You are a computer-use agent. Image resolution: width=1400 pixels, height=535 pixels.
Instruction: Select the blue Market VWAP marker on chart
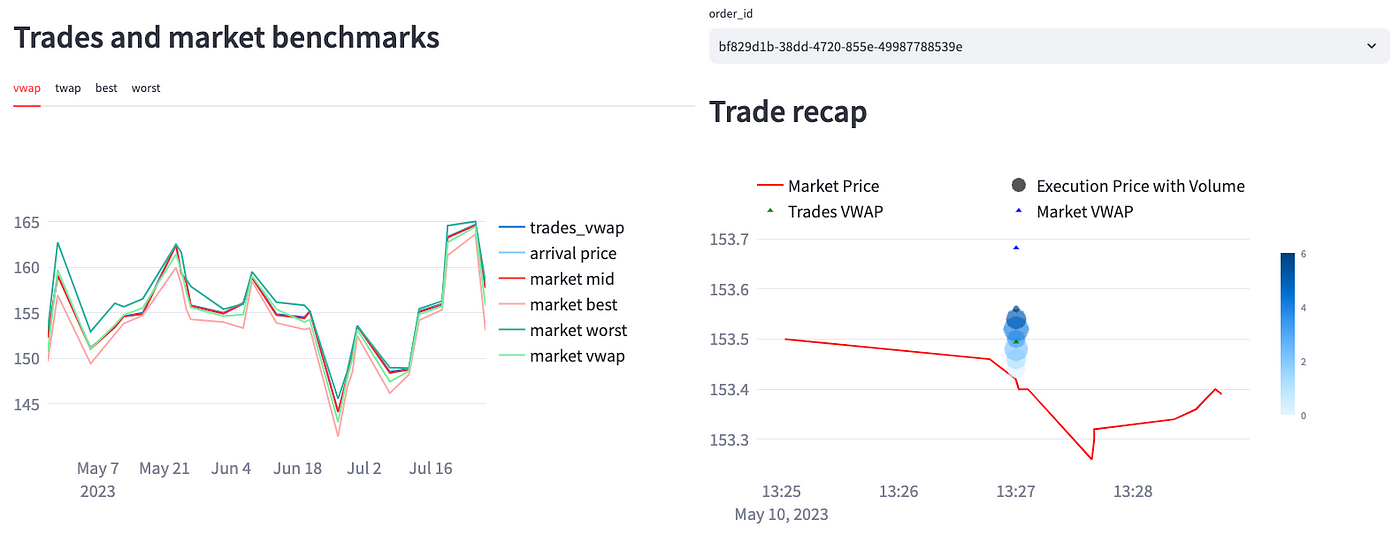tap(1016, 247)
